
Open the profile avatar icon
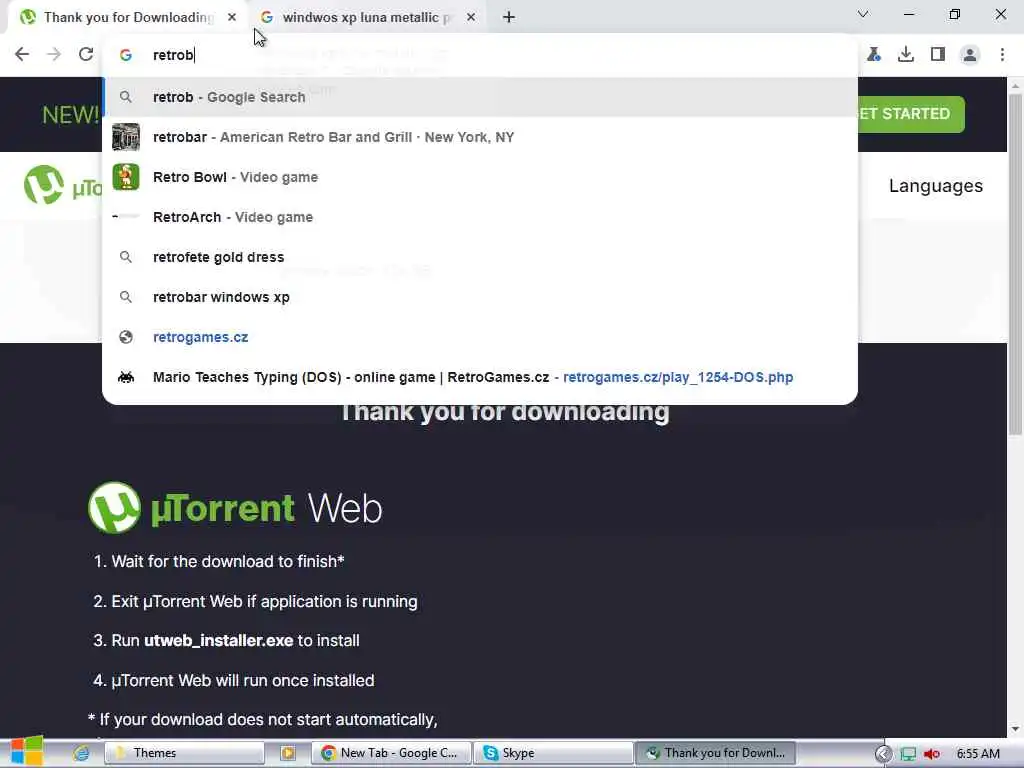(970, 55)
